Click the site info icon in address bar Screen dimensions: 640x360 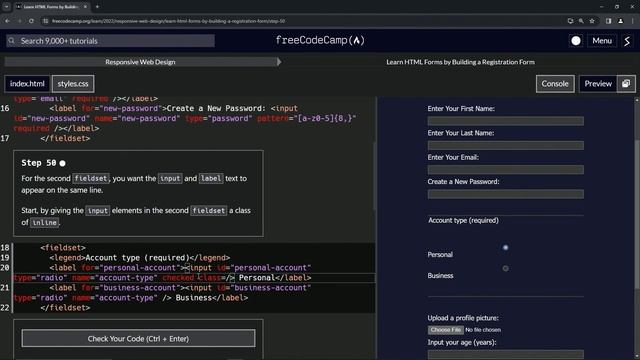(46, 21)
